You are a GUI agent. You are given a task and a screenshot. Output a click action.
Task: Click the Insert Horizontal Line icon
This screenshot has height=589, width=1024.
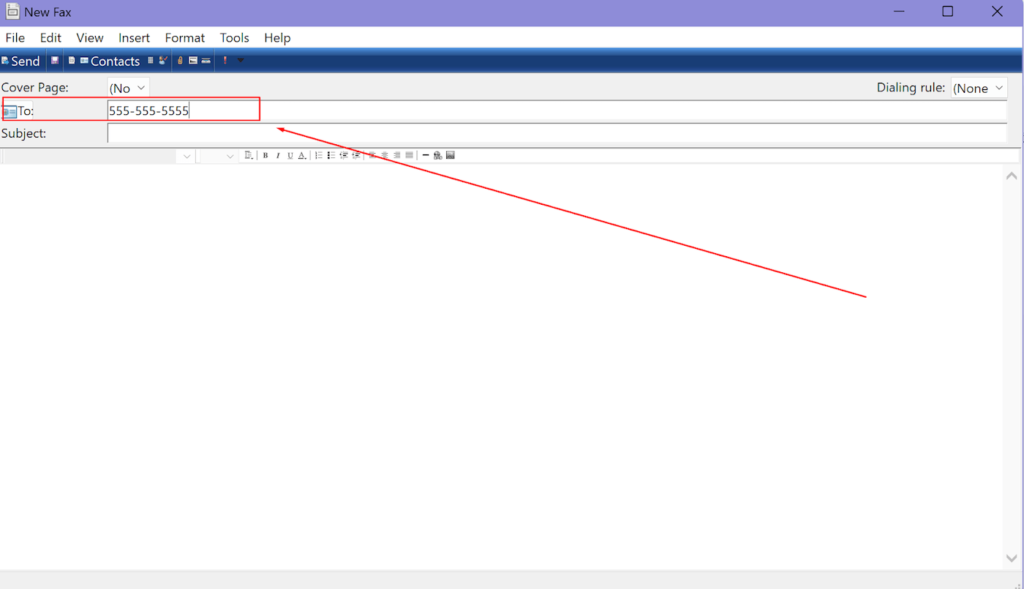(x=425, y=155)
